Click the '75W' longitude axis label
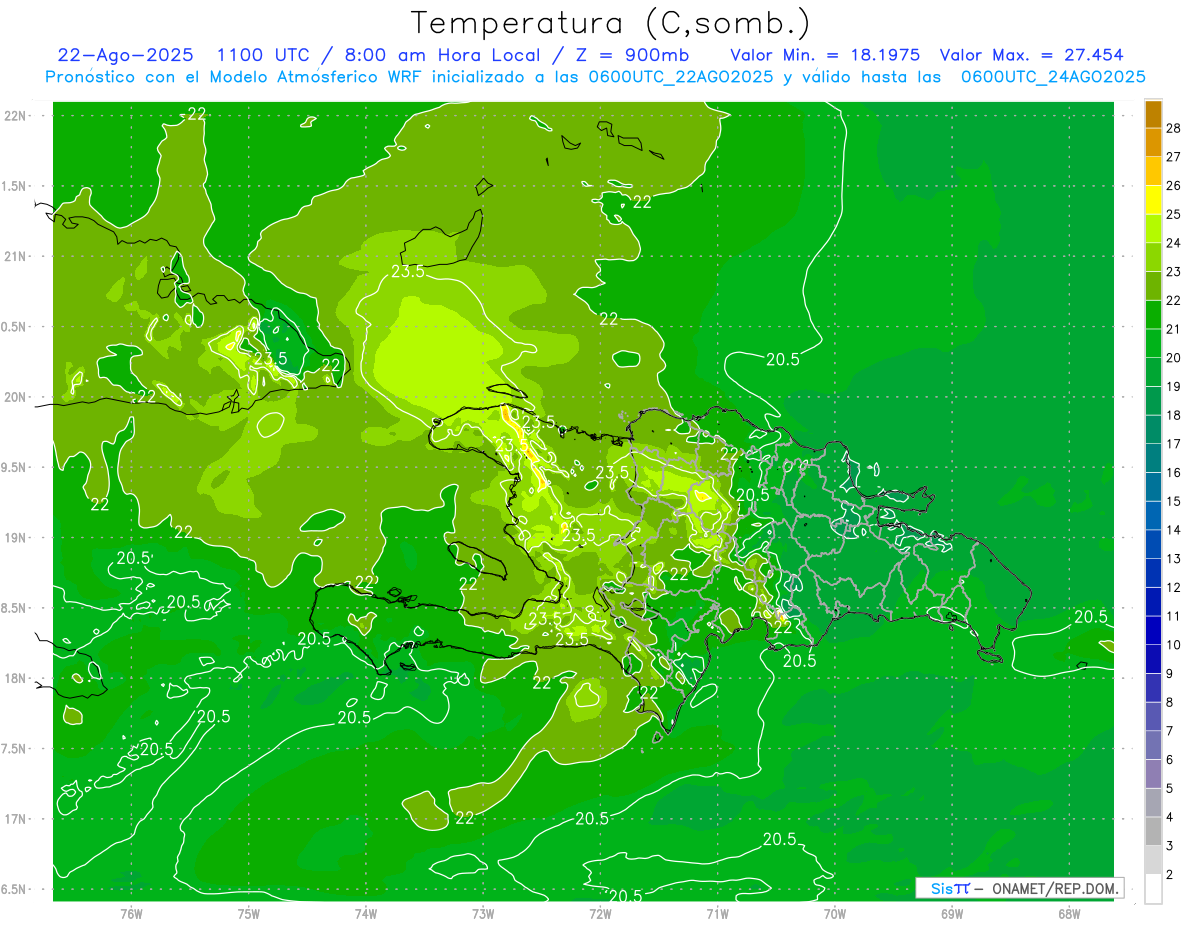Viewport: 1200px width, 927px height. (249, 914)
